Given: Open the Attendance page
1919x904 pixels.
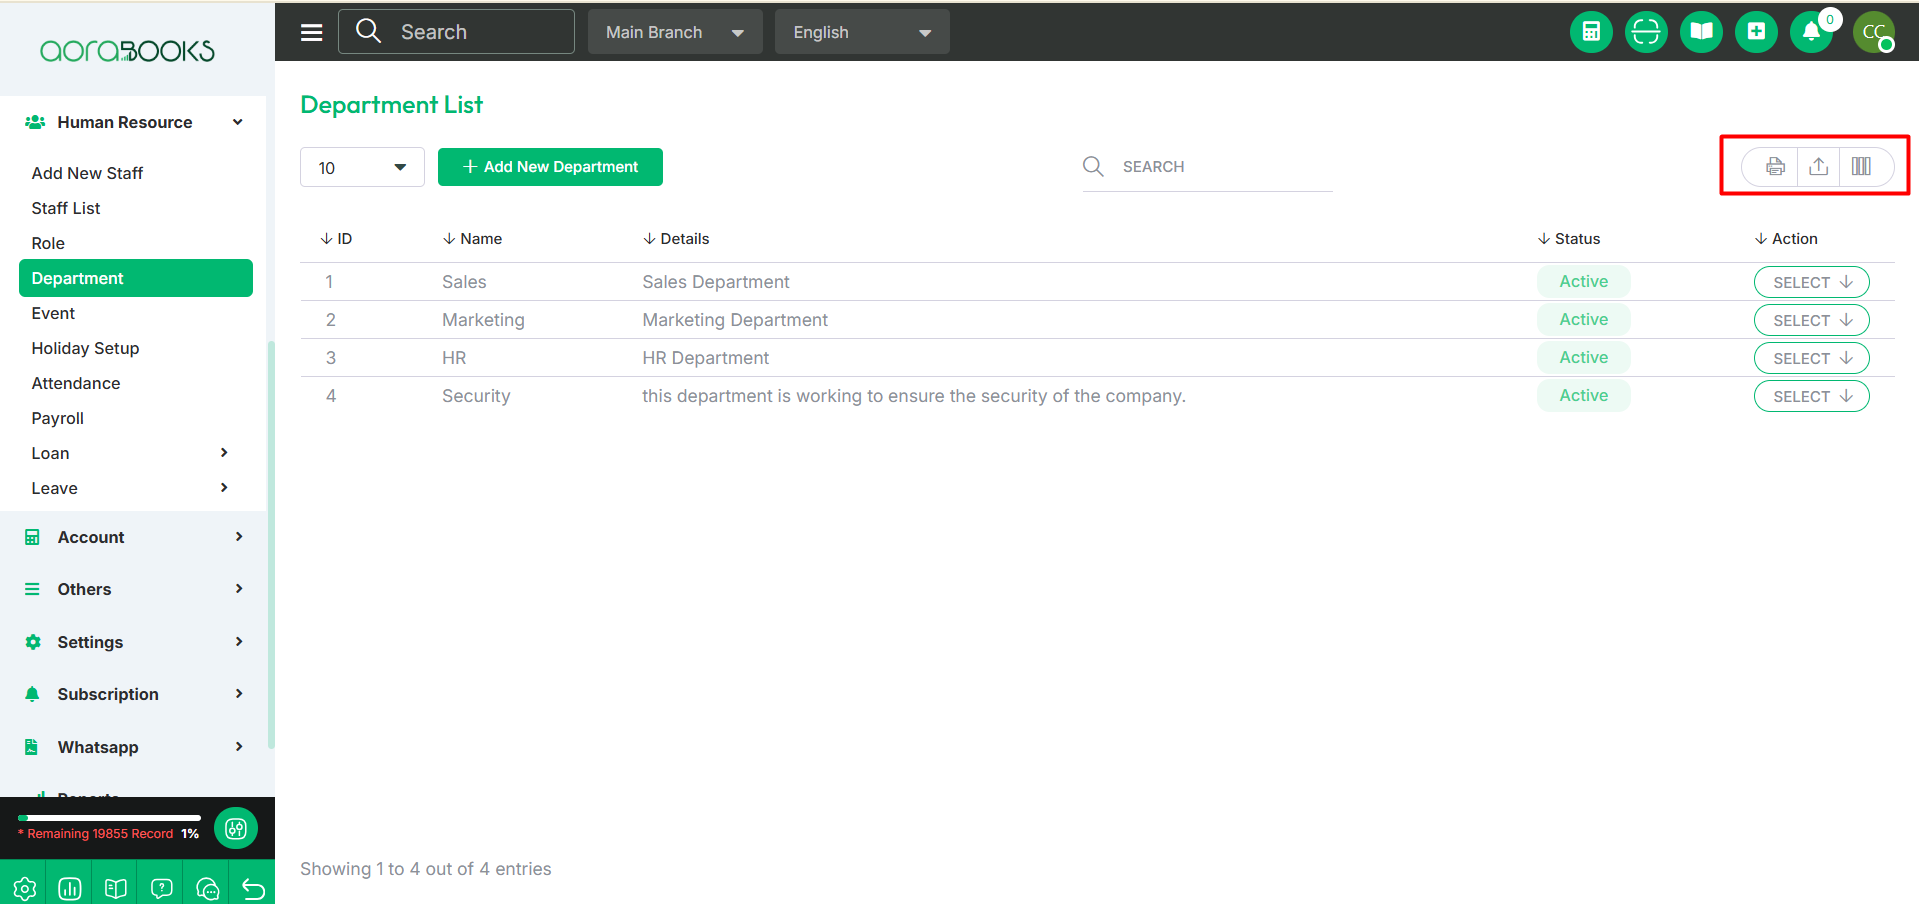Looking at the screenshot, I should pyautogui.click(x=76, y=383).
